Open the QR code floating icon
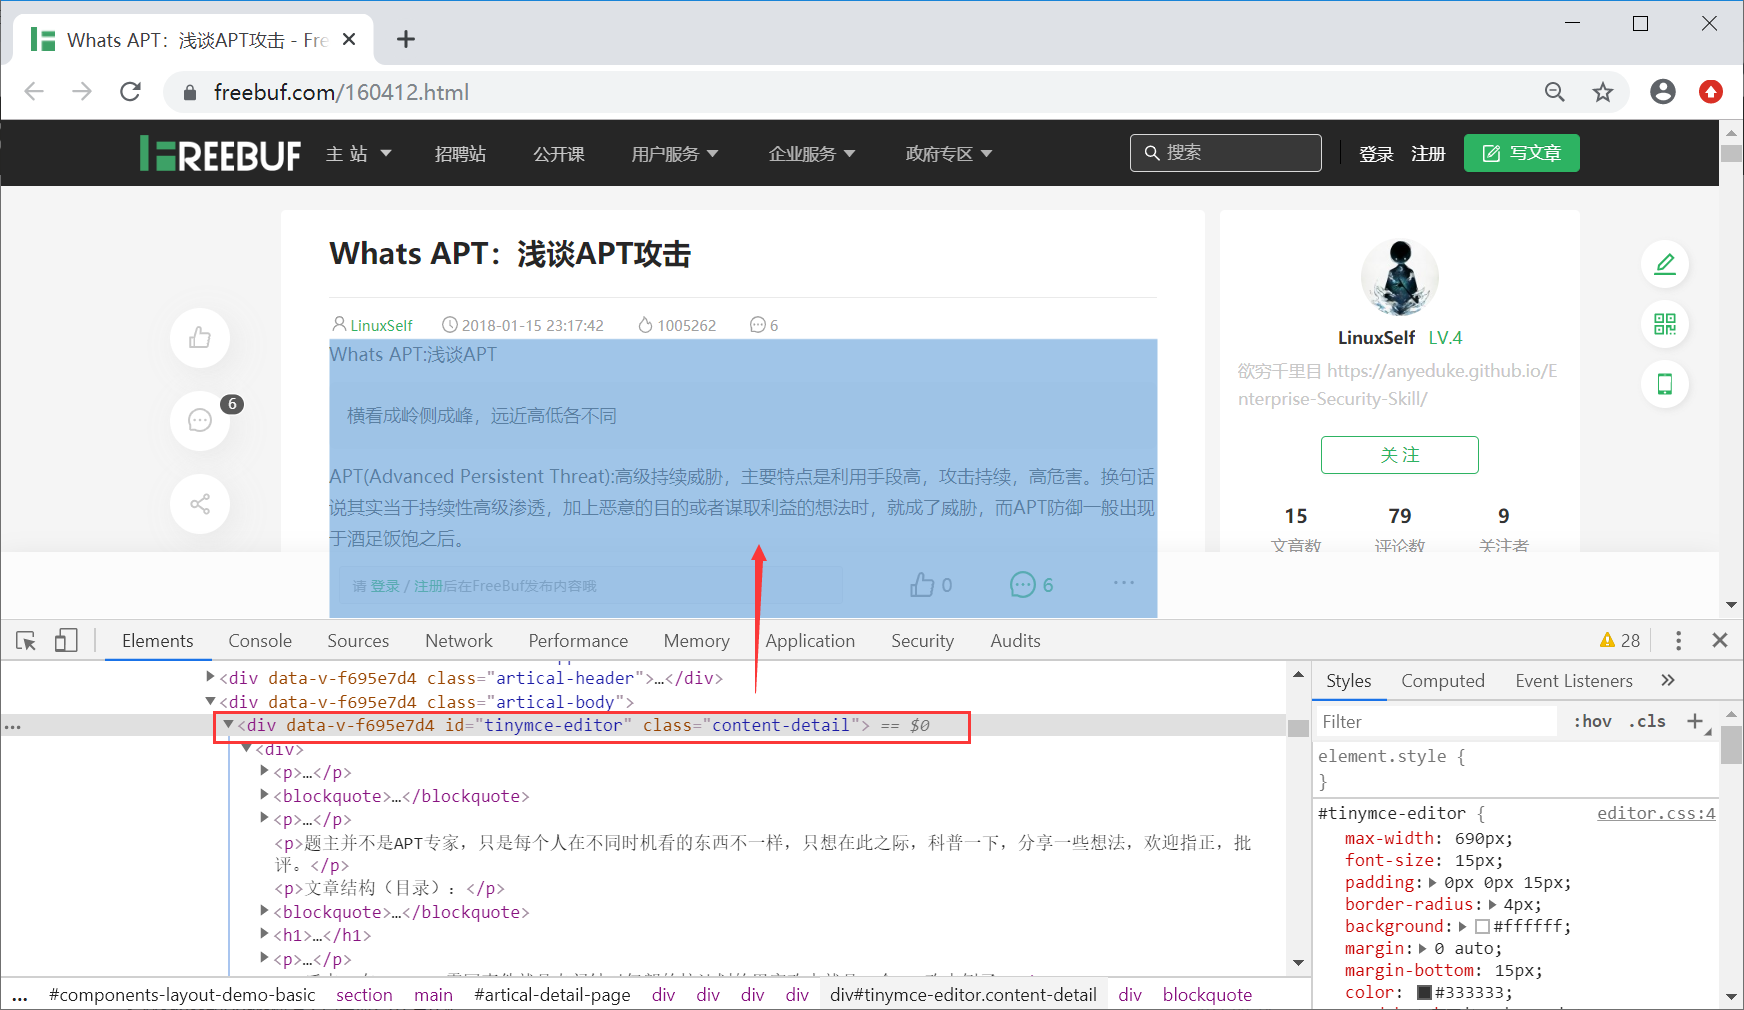 click(1665, 324)
